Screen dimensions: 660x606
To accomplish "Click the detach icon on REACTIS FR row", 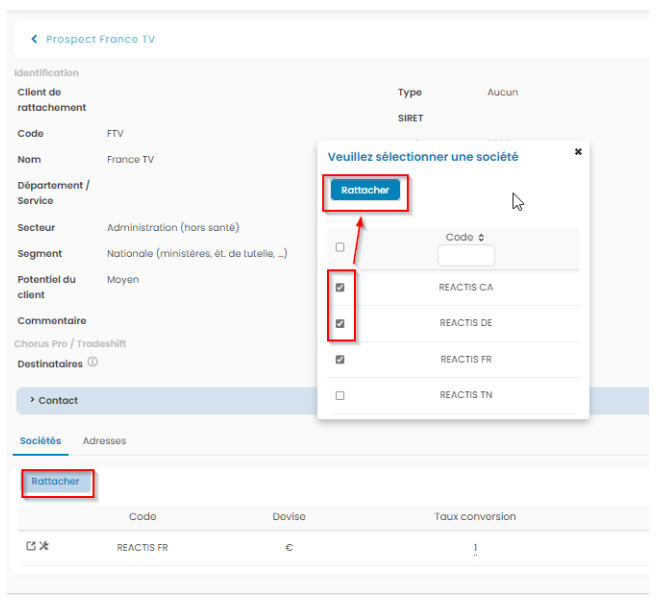I will 44,547.
